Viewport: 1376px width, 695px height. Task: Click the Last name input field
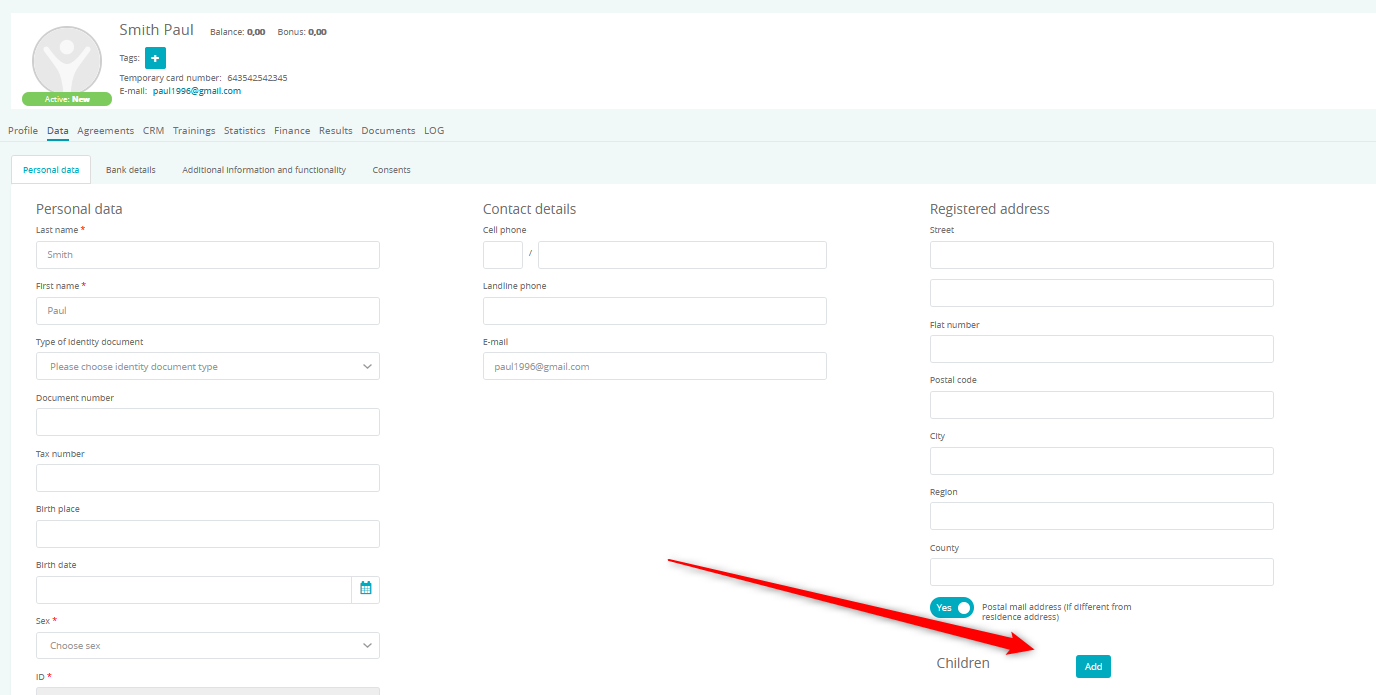(x=208, y=255)
